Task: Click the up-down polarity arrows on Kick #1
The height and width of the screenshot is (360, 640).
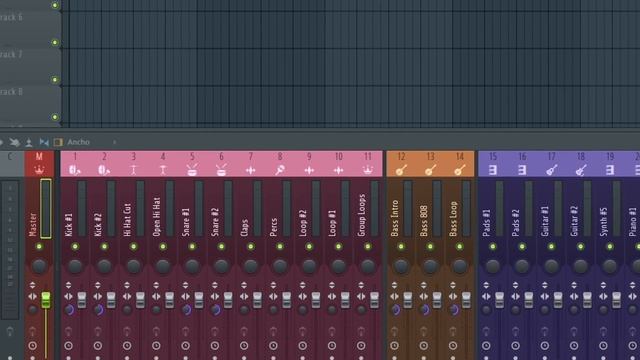Action: pyautogui.click(x=68, y=285)
